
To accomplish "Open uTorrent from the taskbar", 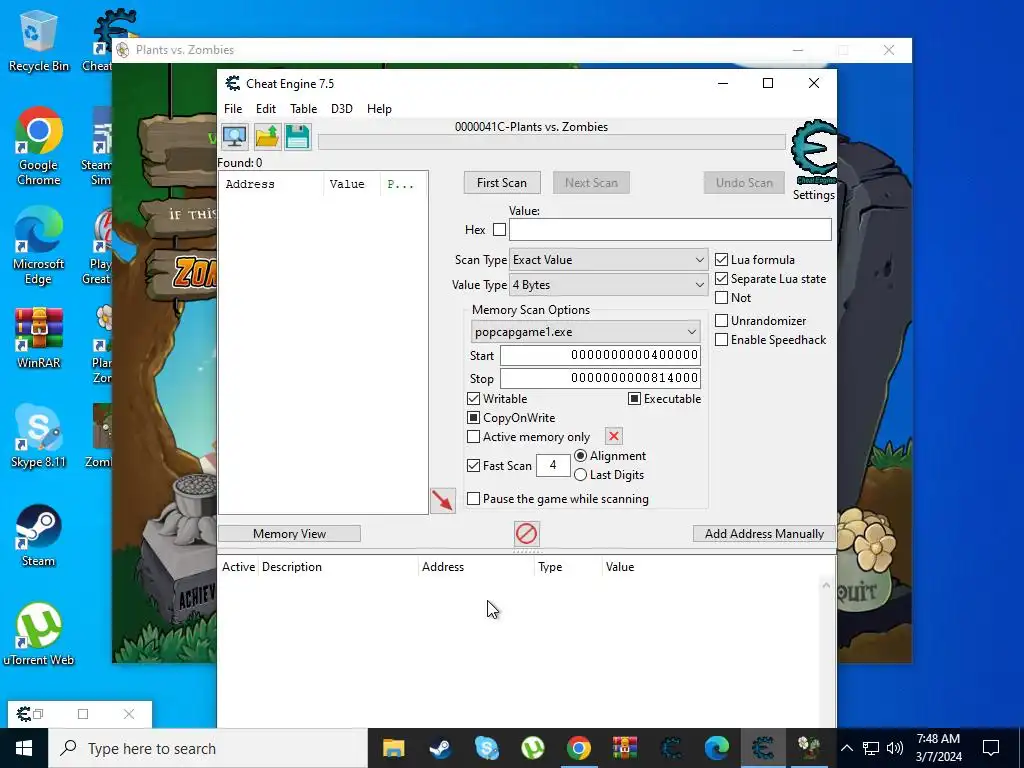I will 533,748.
